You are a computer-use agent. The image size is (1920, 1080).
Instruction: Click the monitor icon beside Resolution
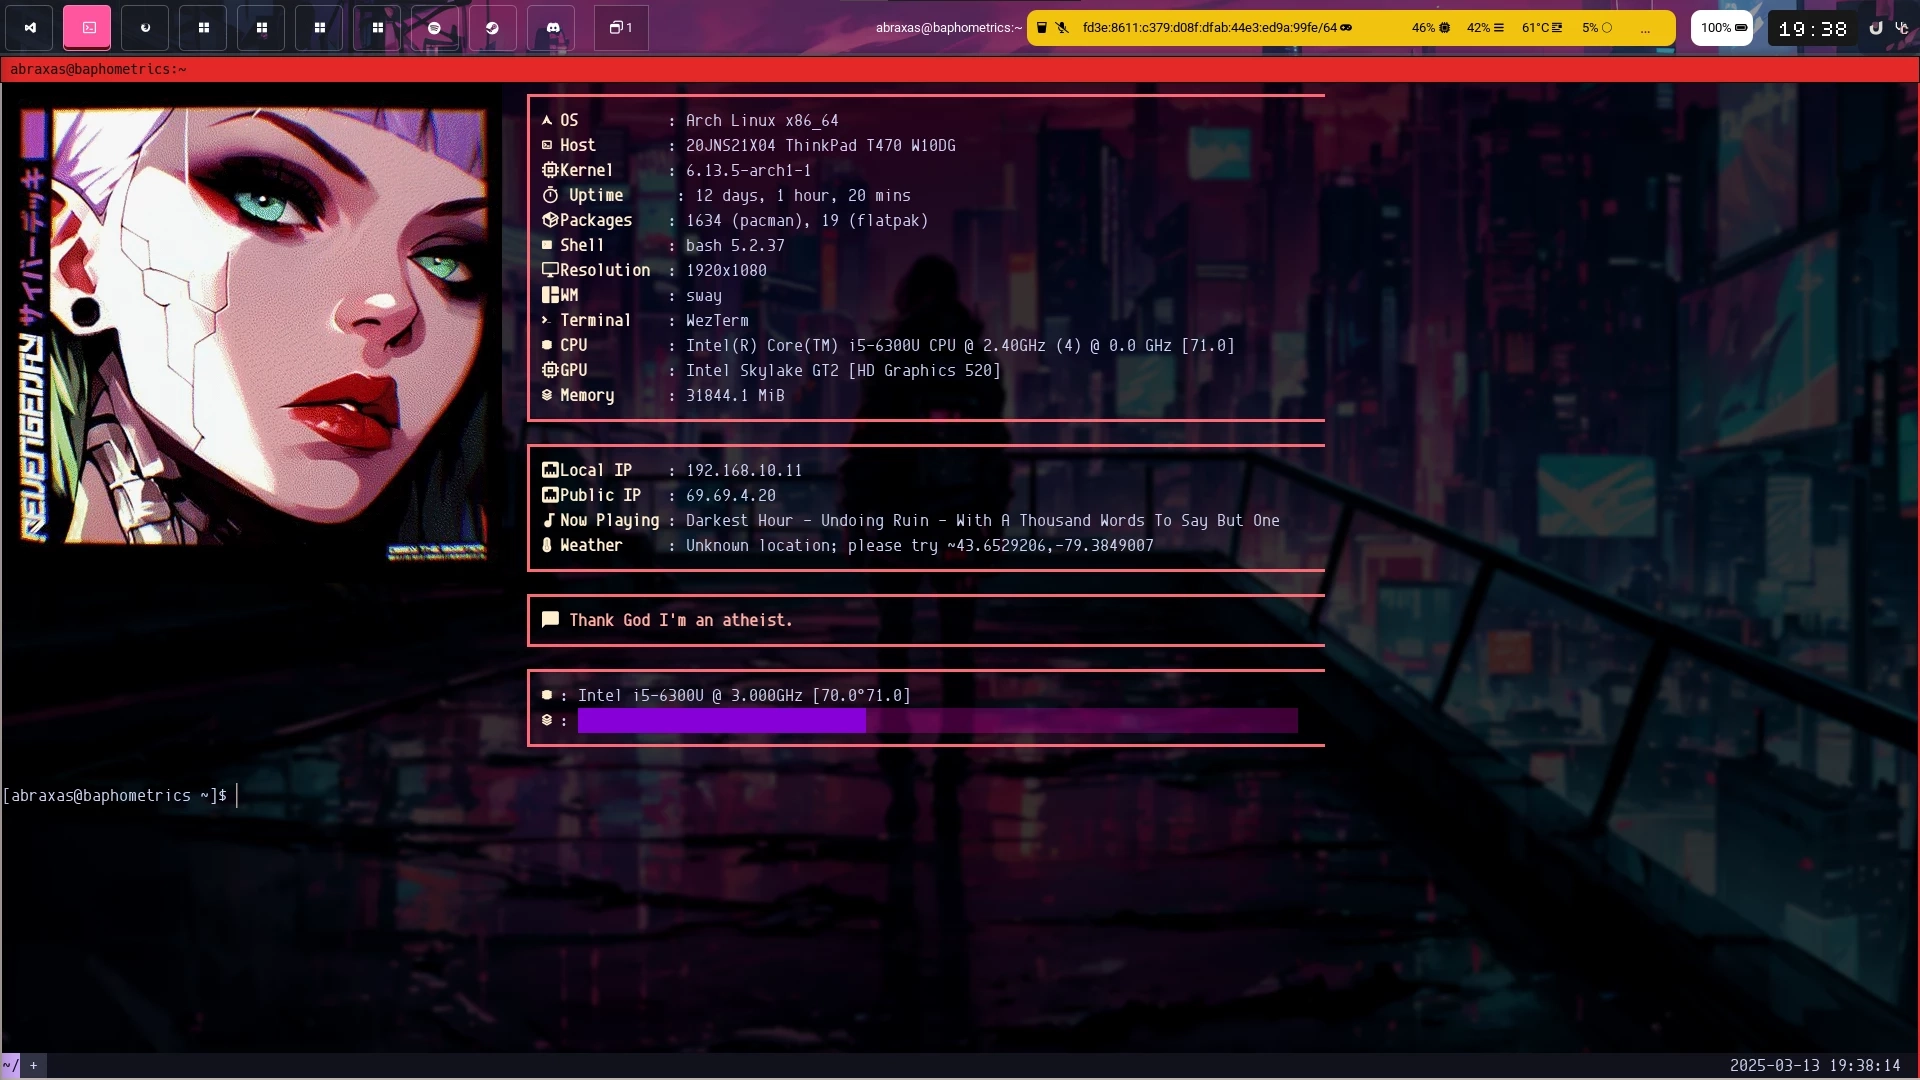click(x=550, y=270)
